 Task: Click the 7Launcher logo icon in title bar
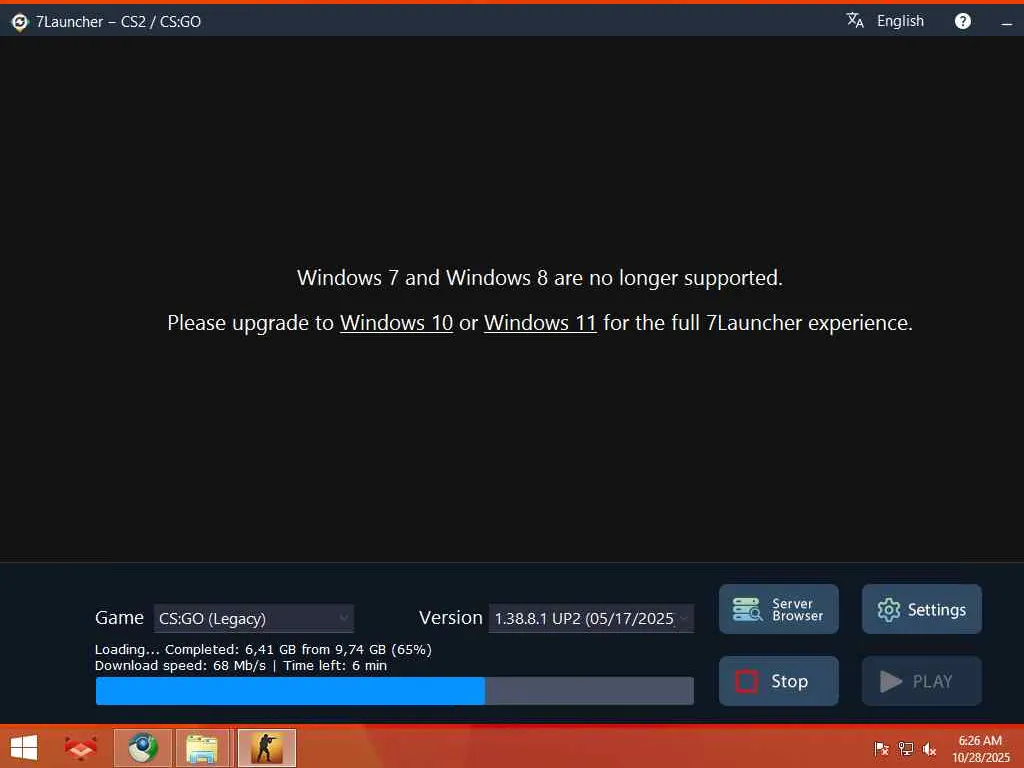(x=20, y=22)
